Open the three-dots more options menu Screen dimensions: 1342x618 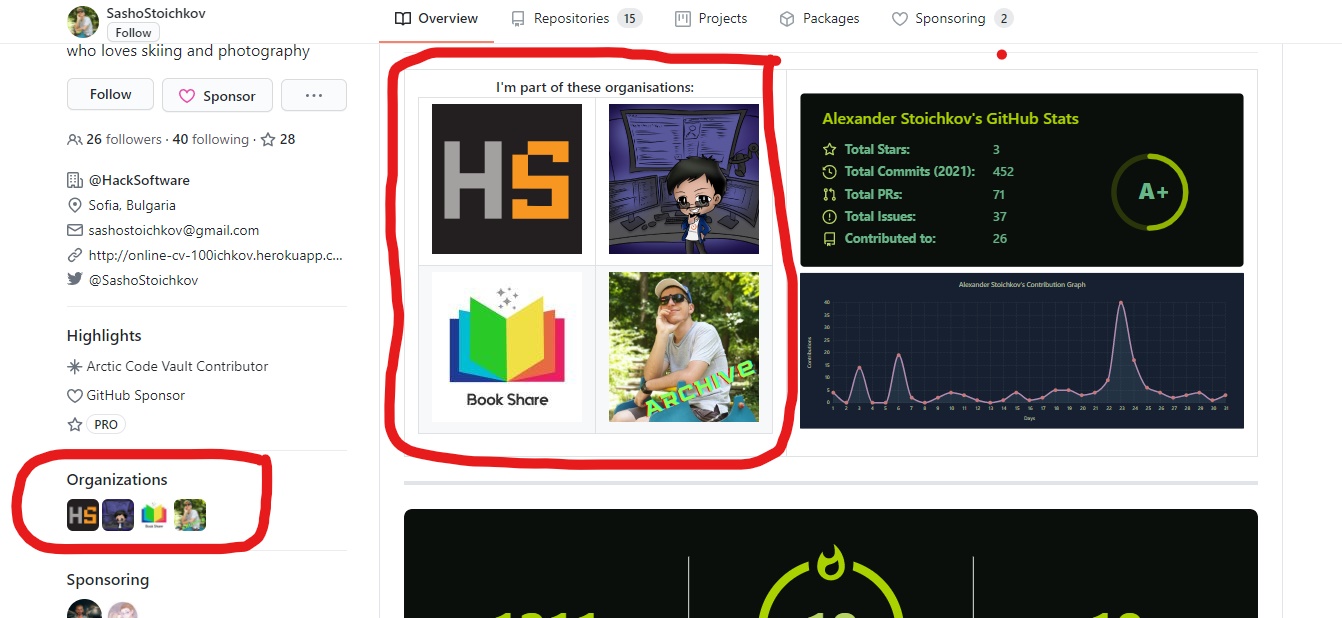click(314, 95)
